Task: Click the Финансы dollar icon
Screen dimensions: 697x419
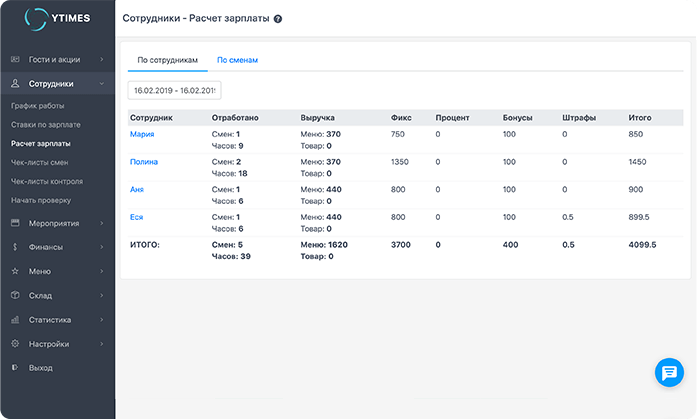Action: tap(15, 246)
